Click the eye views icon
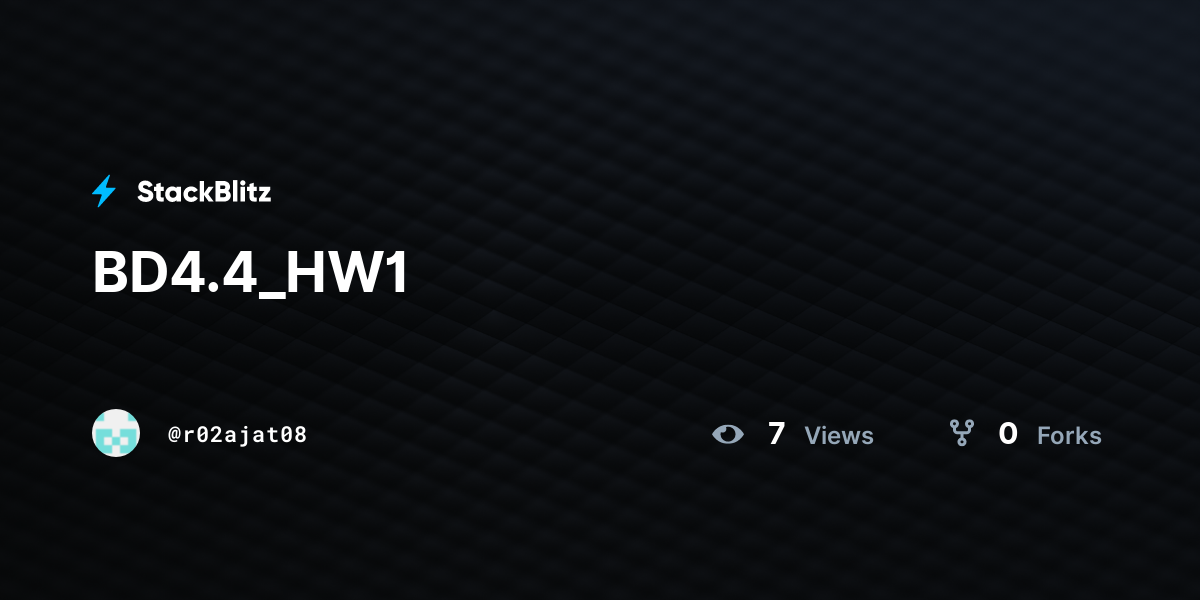Viewport: 1200px width, 600px height. click(x=728, y=434)
